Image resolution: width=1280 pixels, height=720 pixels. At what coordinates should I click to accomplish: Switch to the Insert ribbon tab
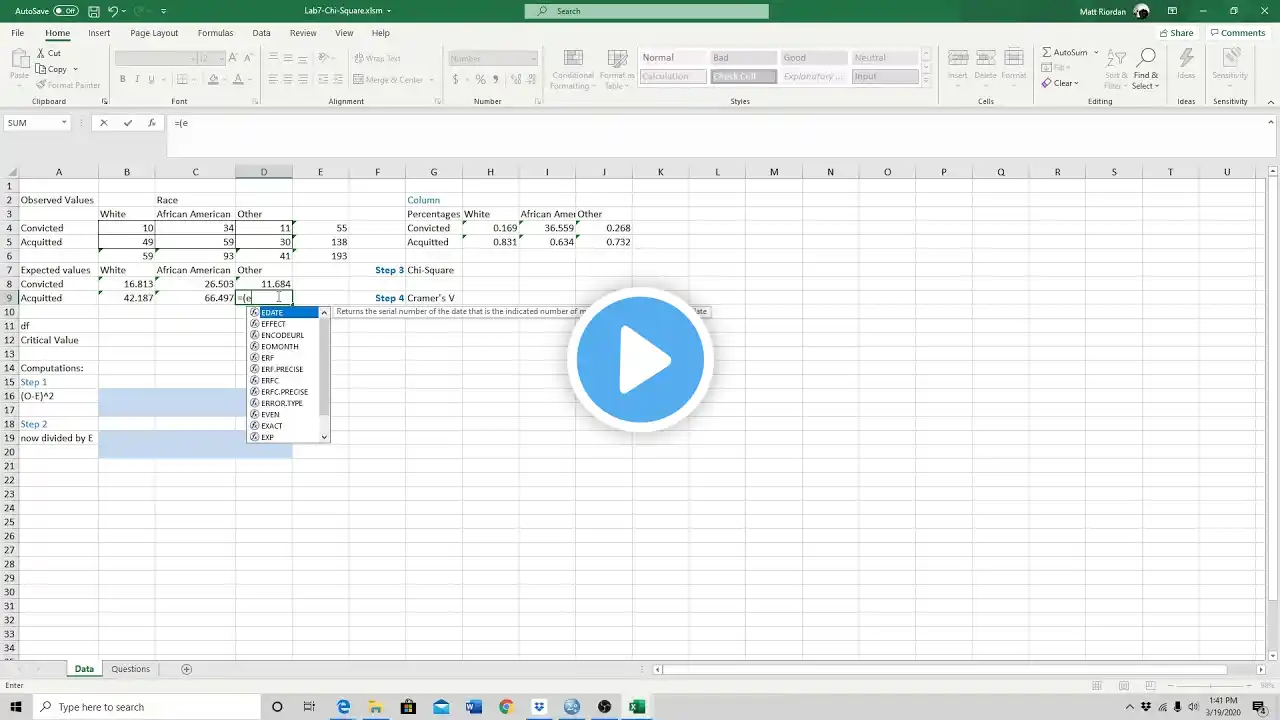click(x=99, y=33)
